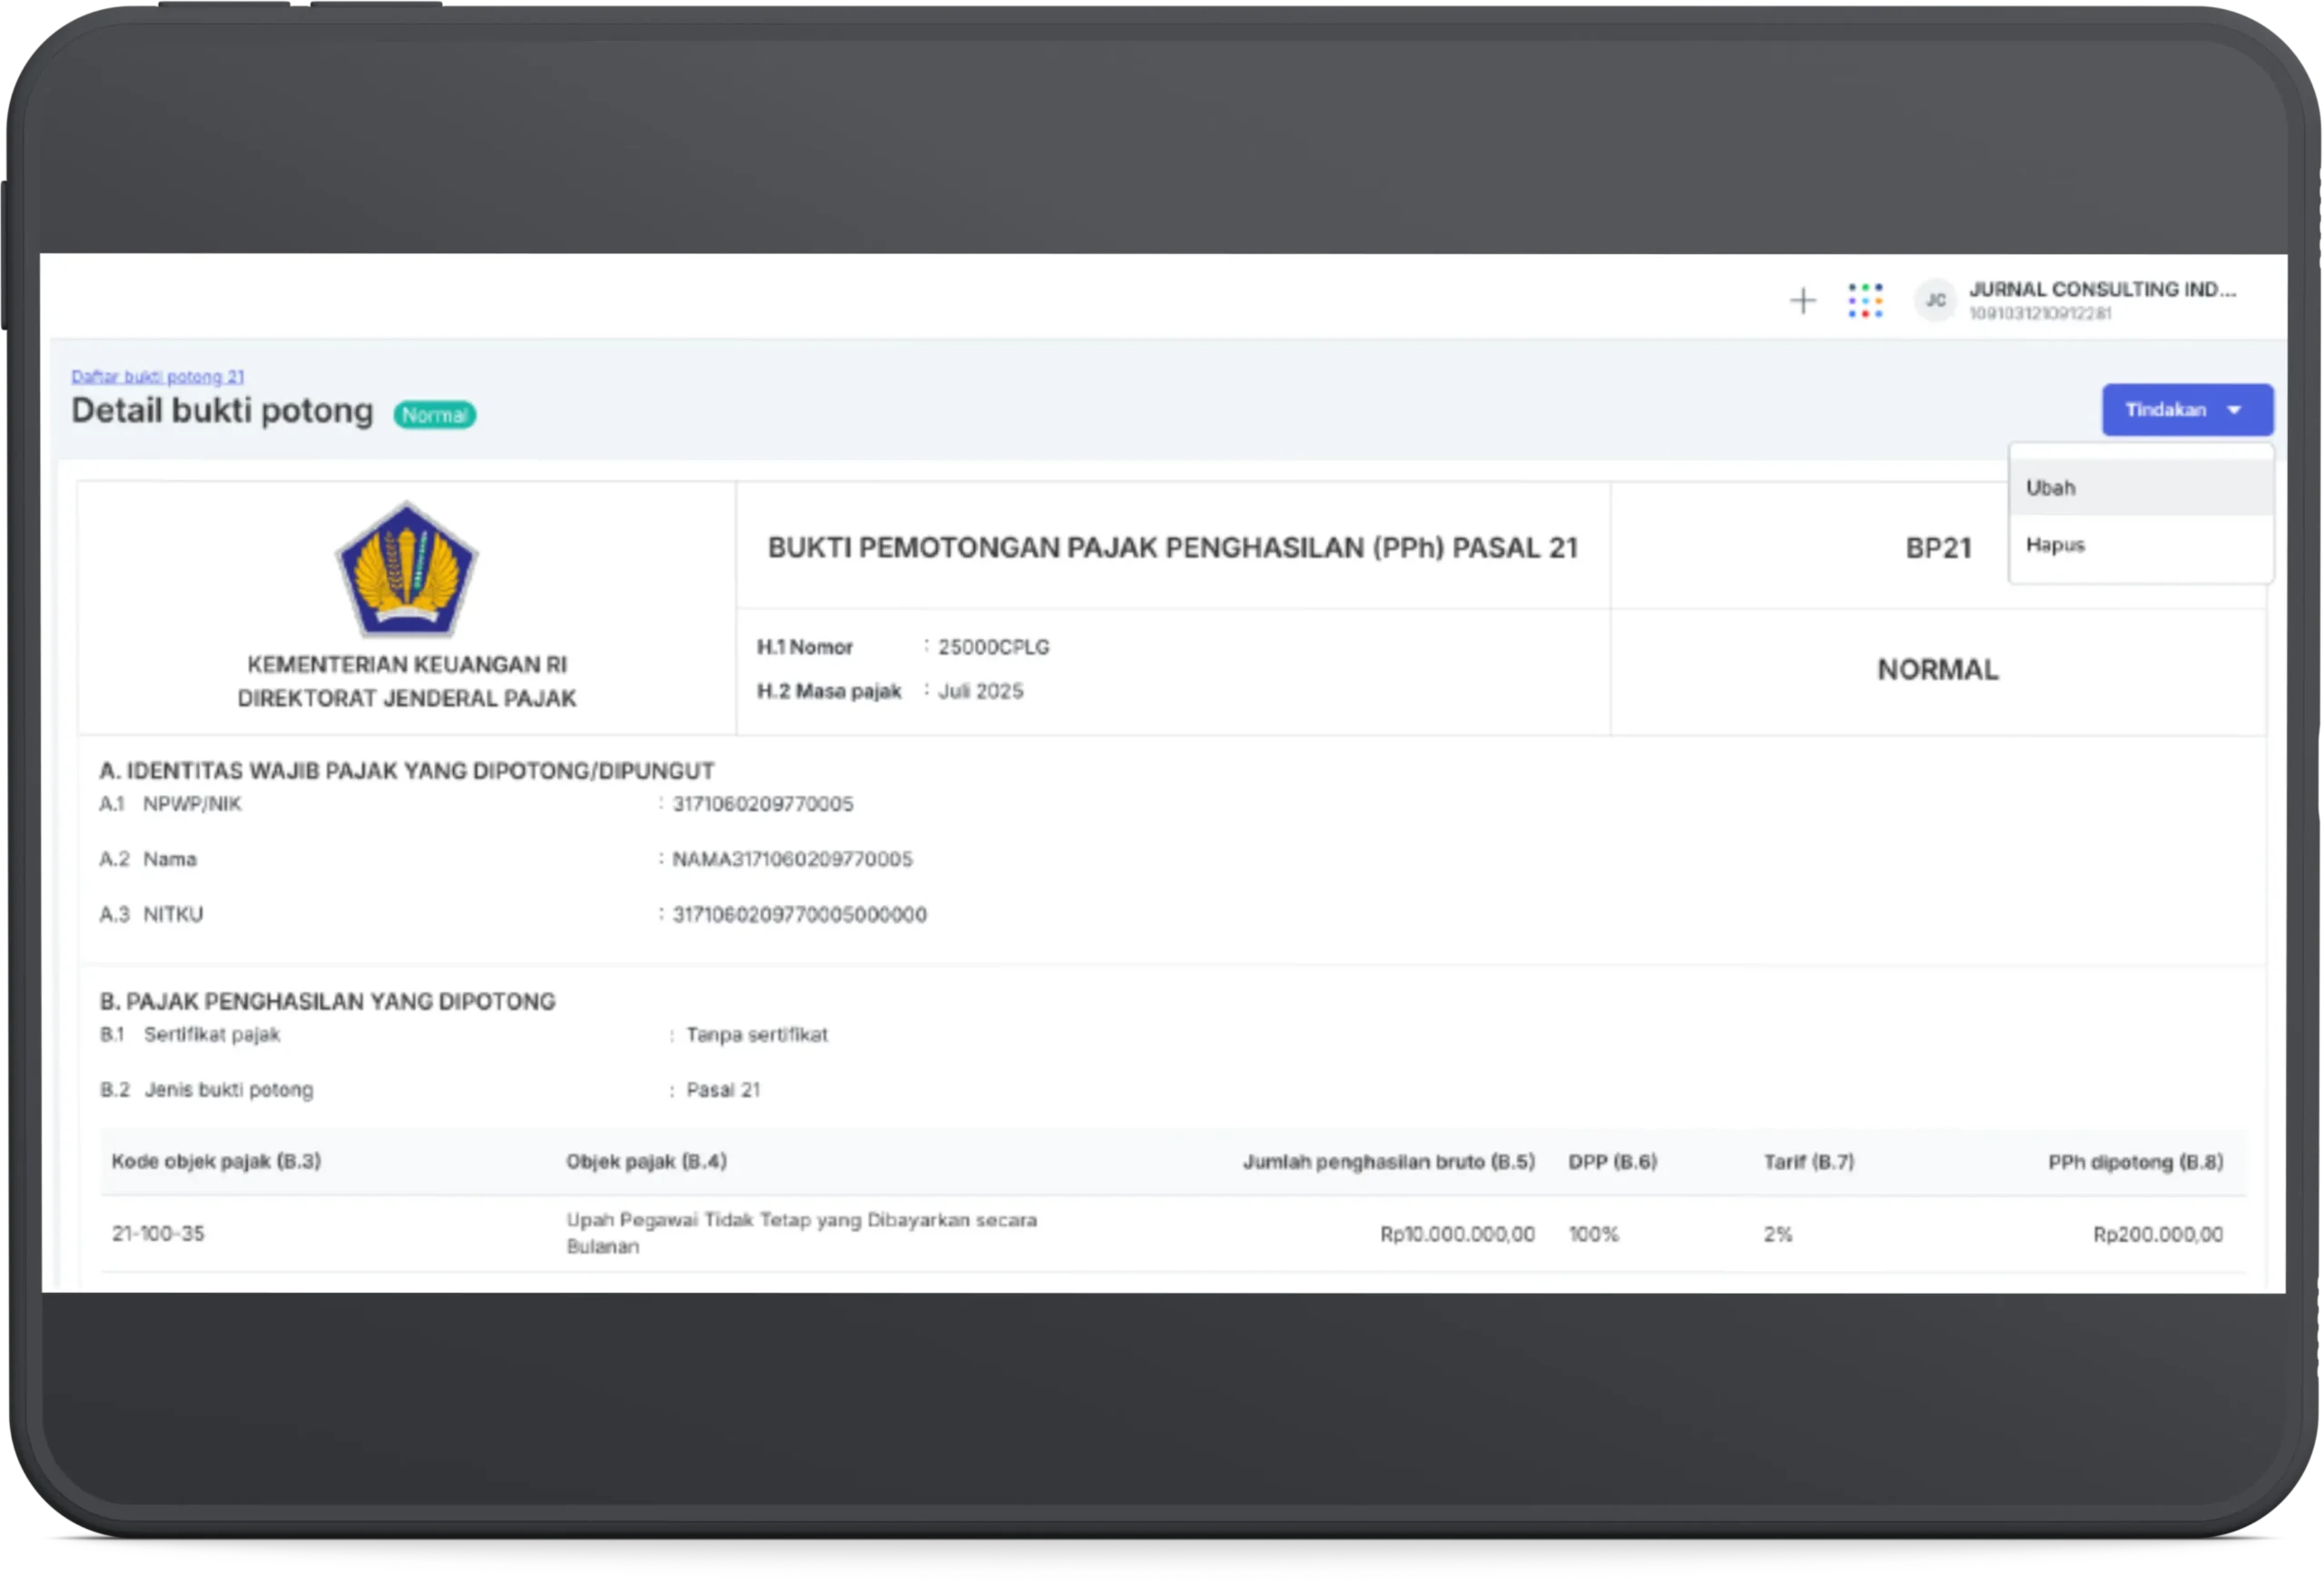
Task: Click the JC profile avatar
Action: (x=1935, y=300)
